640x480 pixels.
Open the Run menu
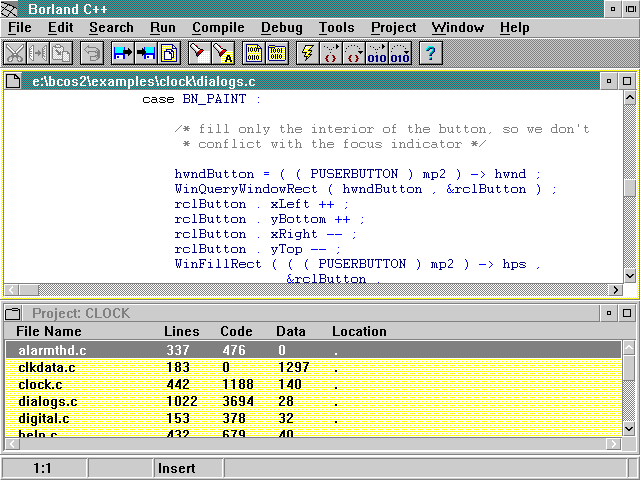[162, 27]
